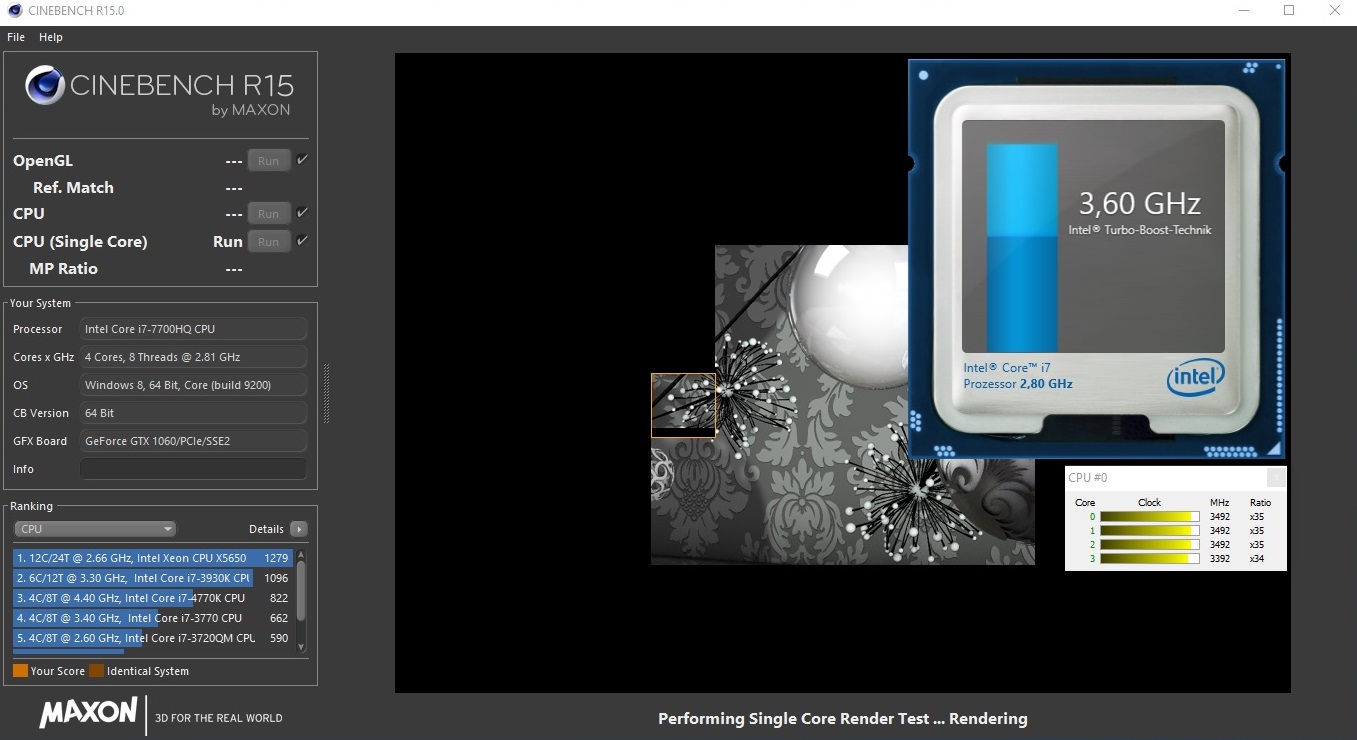This screenshot has height=740, width=1357.
Task: Click the Identical System brown swatch
Action: point(96,671)
